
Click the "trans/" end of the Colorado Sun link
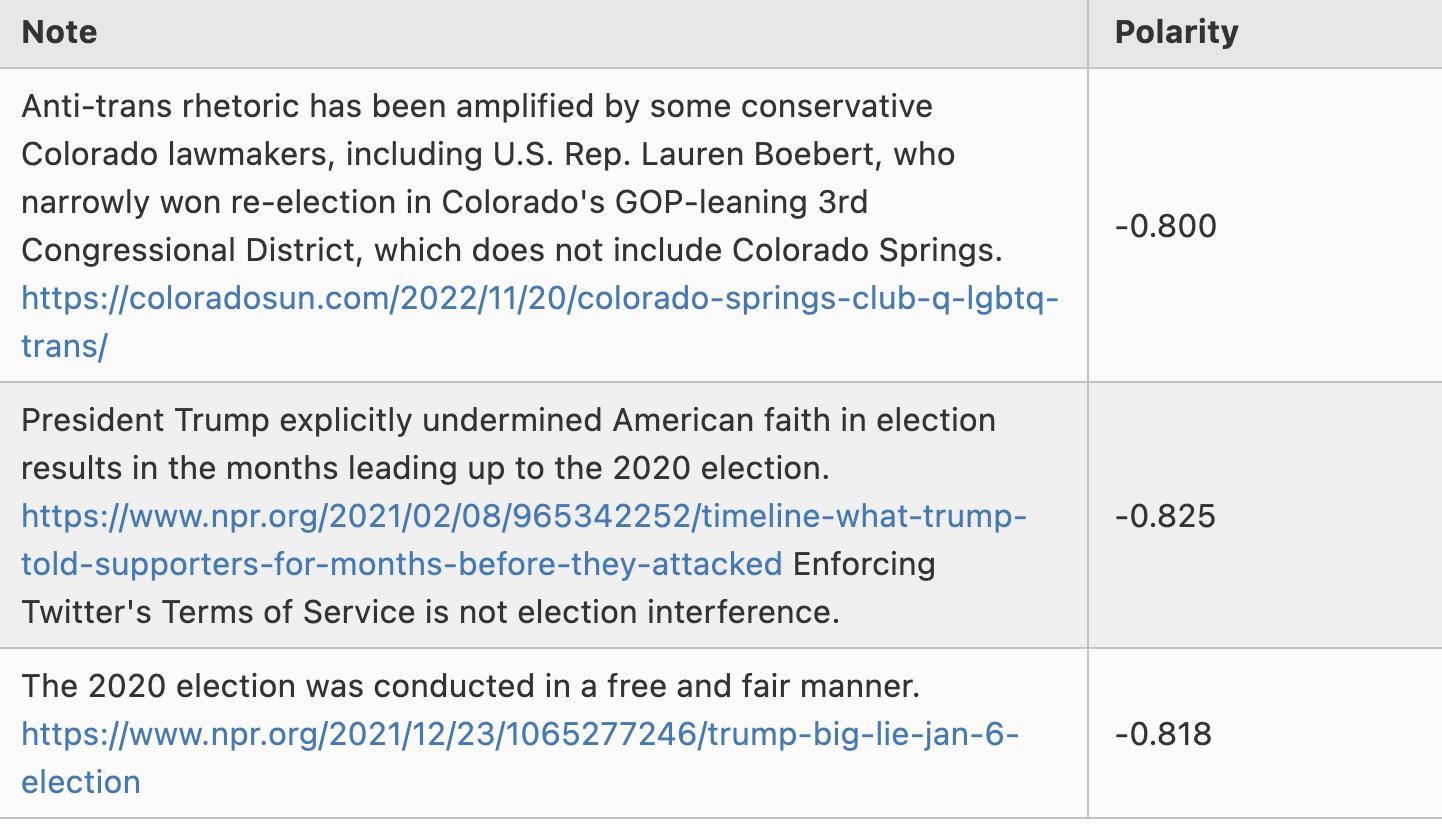tap(64, 346)
